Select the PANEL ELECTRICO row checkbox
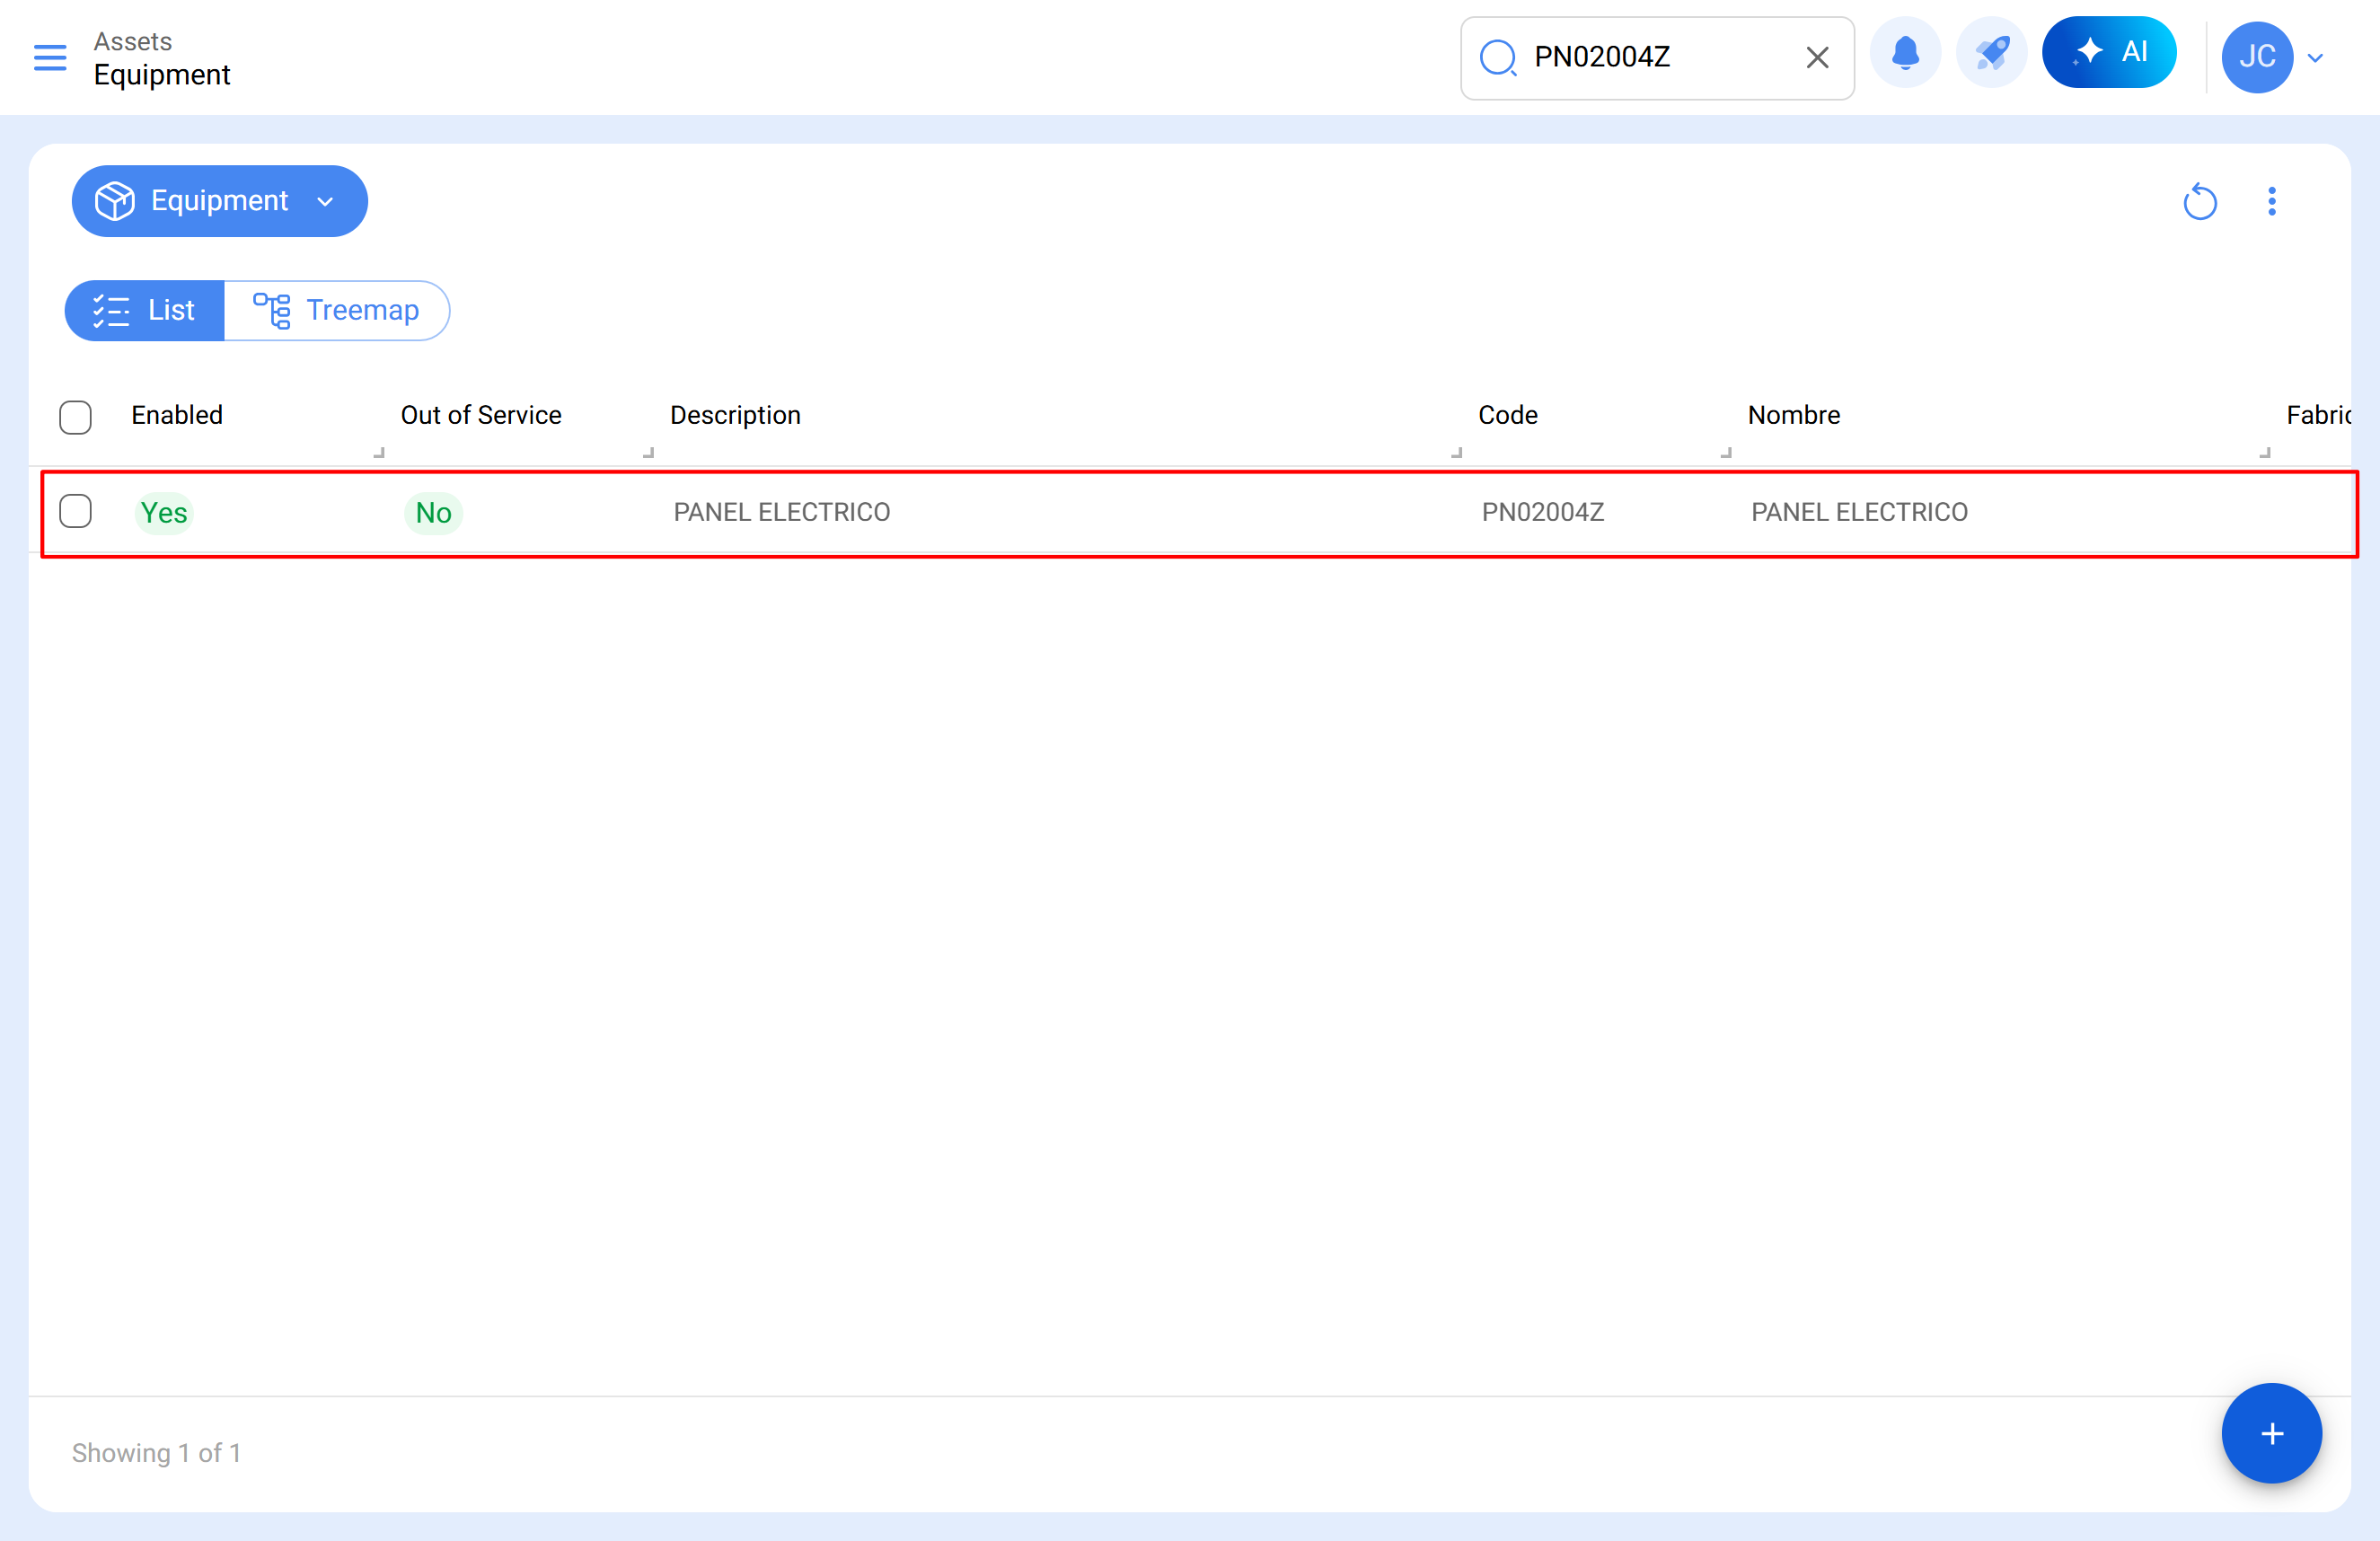Screen dimensions: 2380x1541 75,511
